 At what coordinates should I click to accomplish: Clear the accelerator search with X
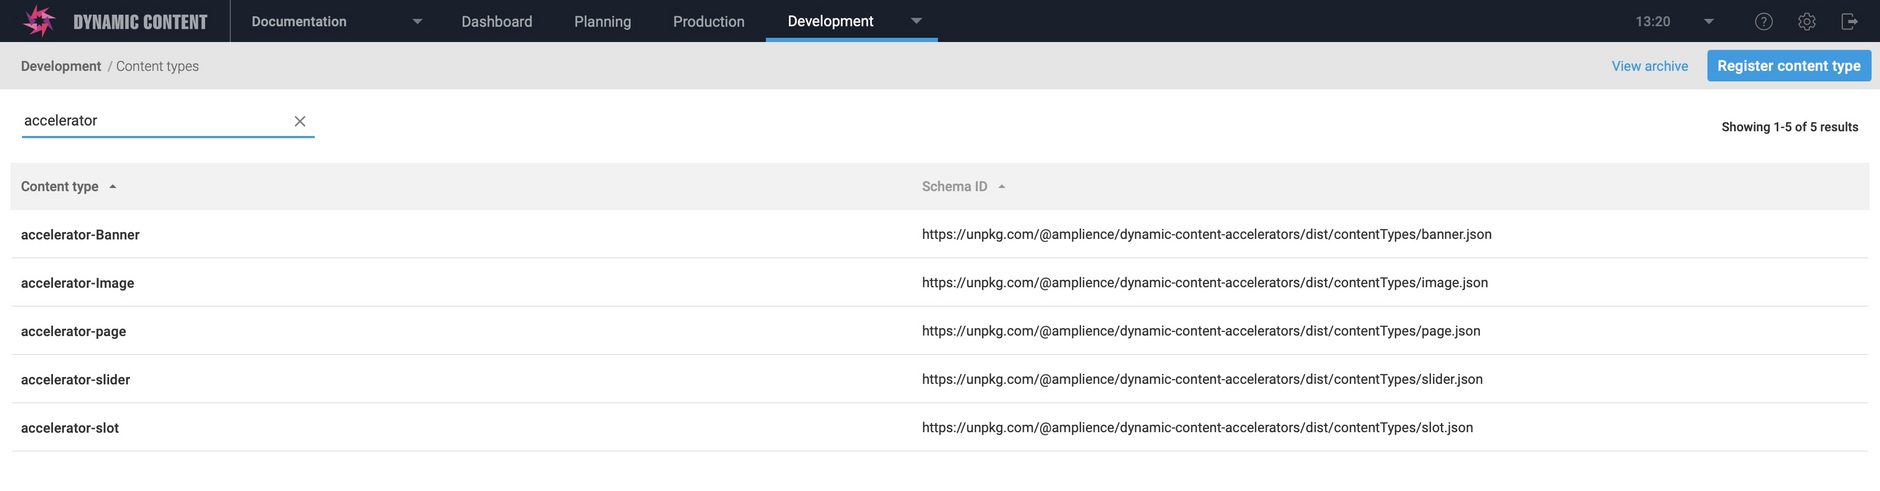[x=300, y=121]
